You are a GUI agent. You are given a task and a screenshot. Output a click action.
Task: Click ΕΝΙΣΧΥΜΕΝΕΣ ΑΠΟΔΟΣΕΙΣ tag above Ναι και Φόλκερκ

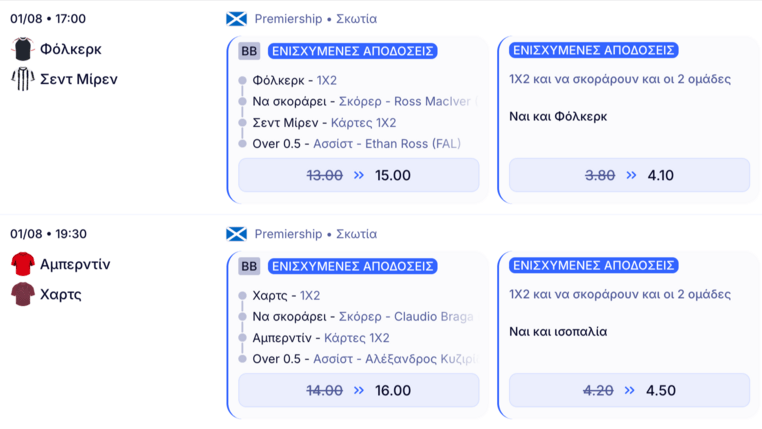click(594, 50)
